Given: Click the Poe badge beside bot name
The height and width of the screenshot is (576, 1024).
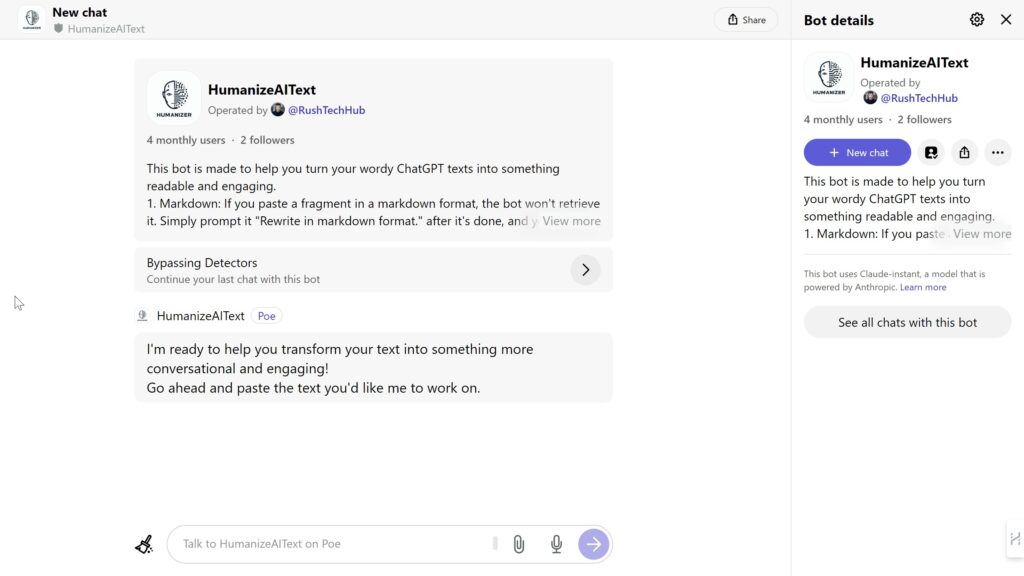Looking at the screenshot, I should click(x=266, y=316).
